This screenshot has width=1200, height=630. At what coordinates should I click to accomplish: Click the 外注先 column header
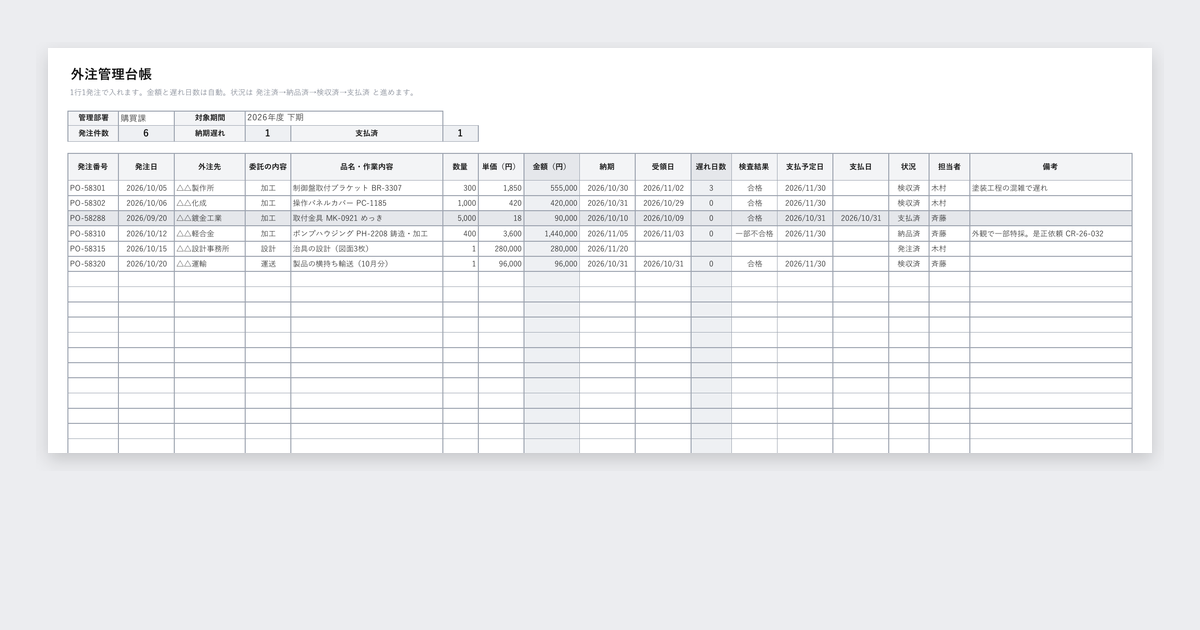click(x=209, y=167)
